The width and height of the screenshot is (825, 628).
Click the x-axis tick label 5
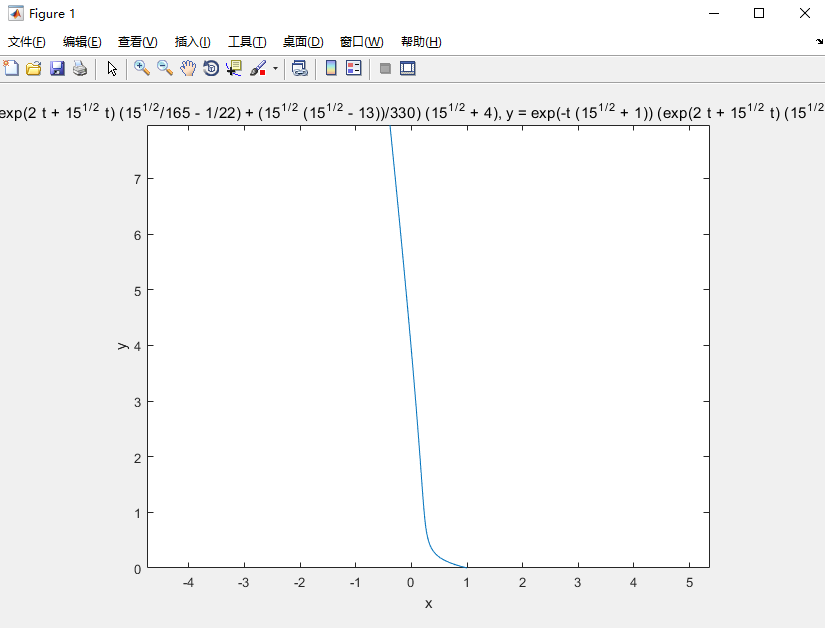(689, 583)
